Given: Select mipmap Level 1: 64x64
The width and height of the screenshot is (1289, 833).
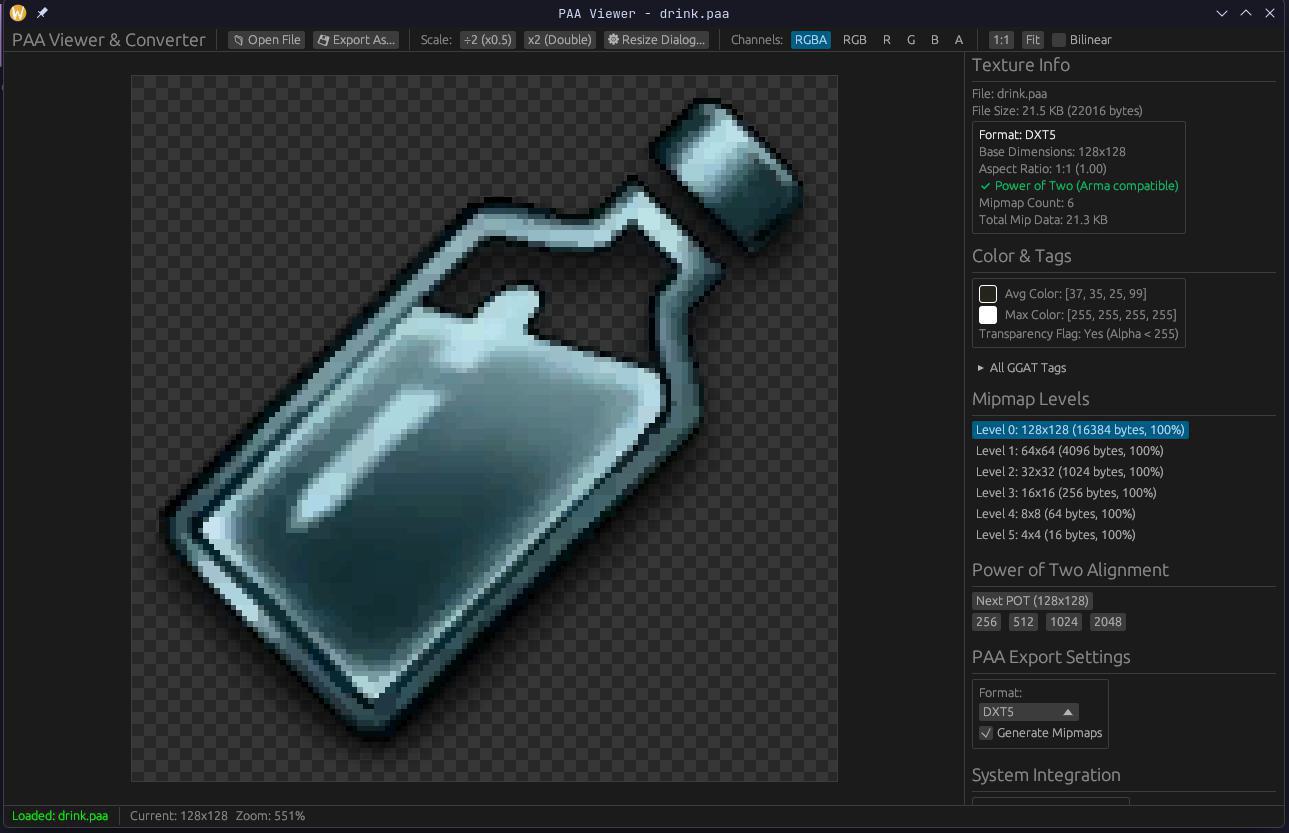Looking at the screenshot, I should tap(1070, 451).
